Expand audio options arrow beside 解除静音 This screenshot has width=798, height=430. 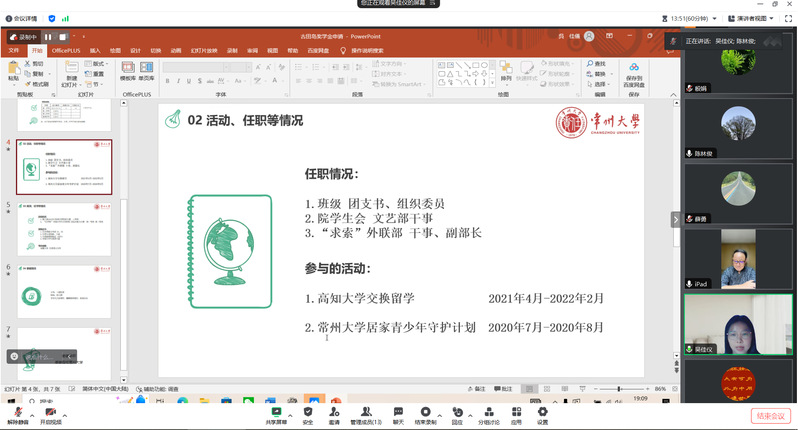tap(32, 416)
